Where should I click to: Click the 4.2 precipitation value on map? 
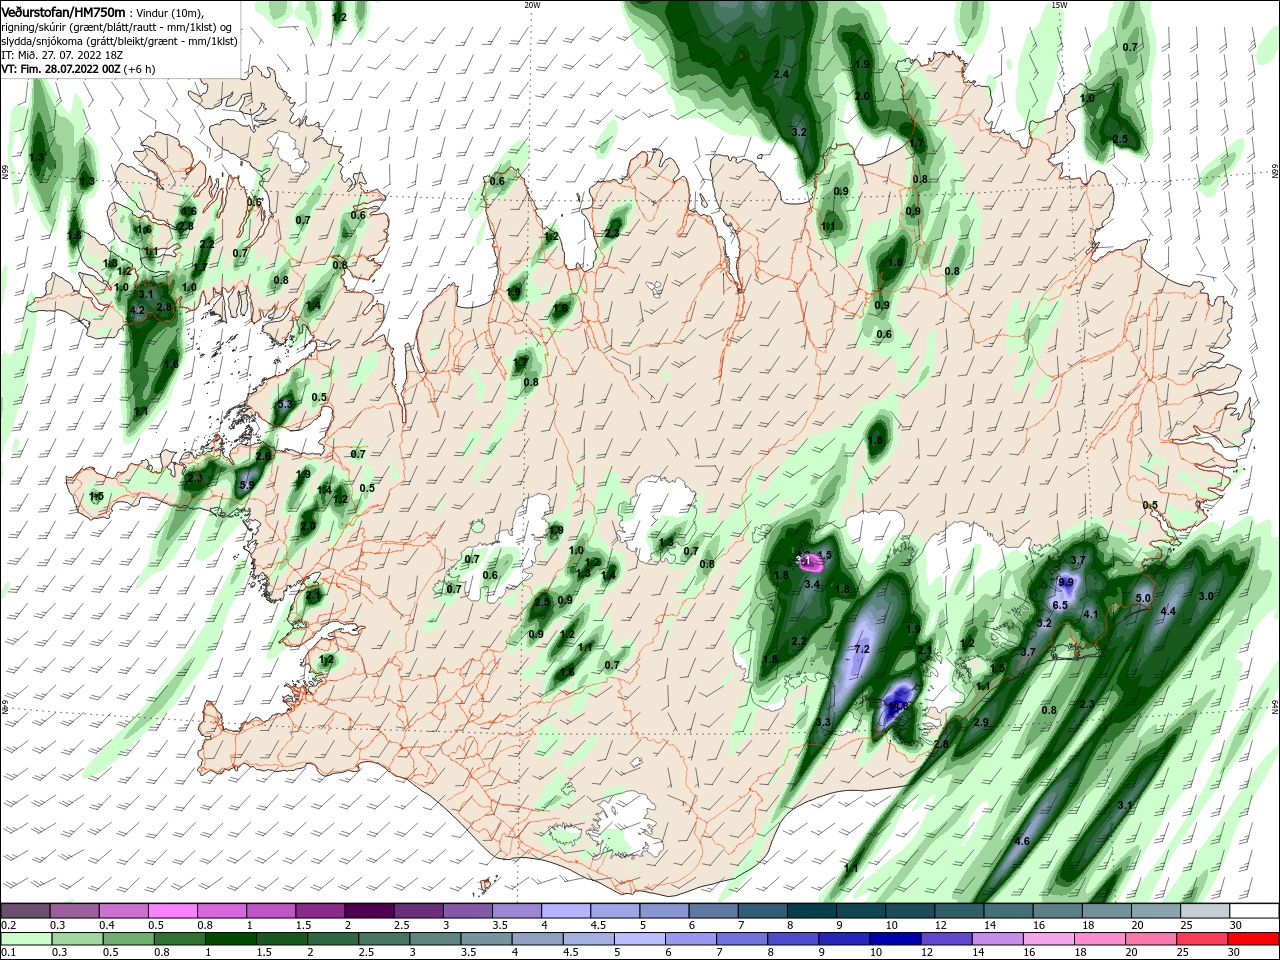138,311
